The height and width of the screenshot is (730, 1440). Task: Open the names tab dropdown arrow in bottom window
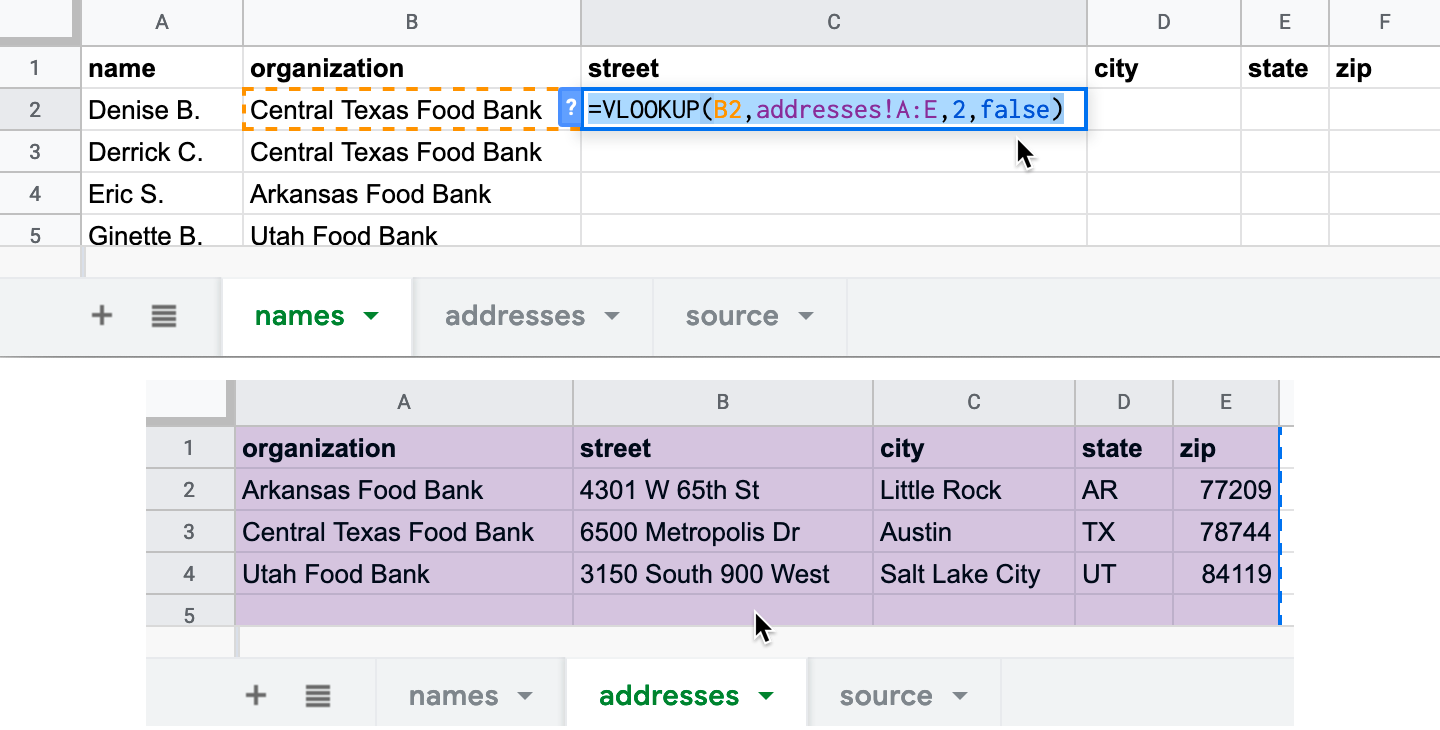(x=524, y=696)
